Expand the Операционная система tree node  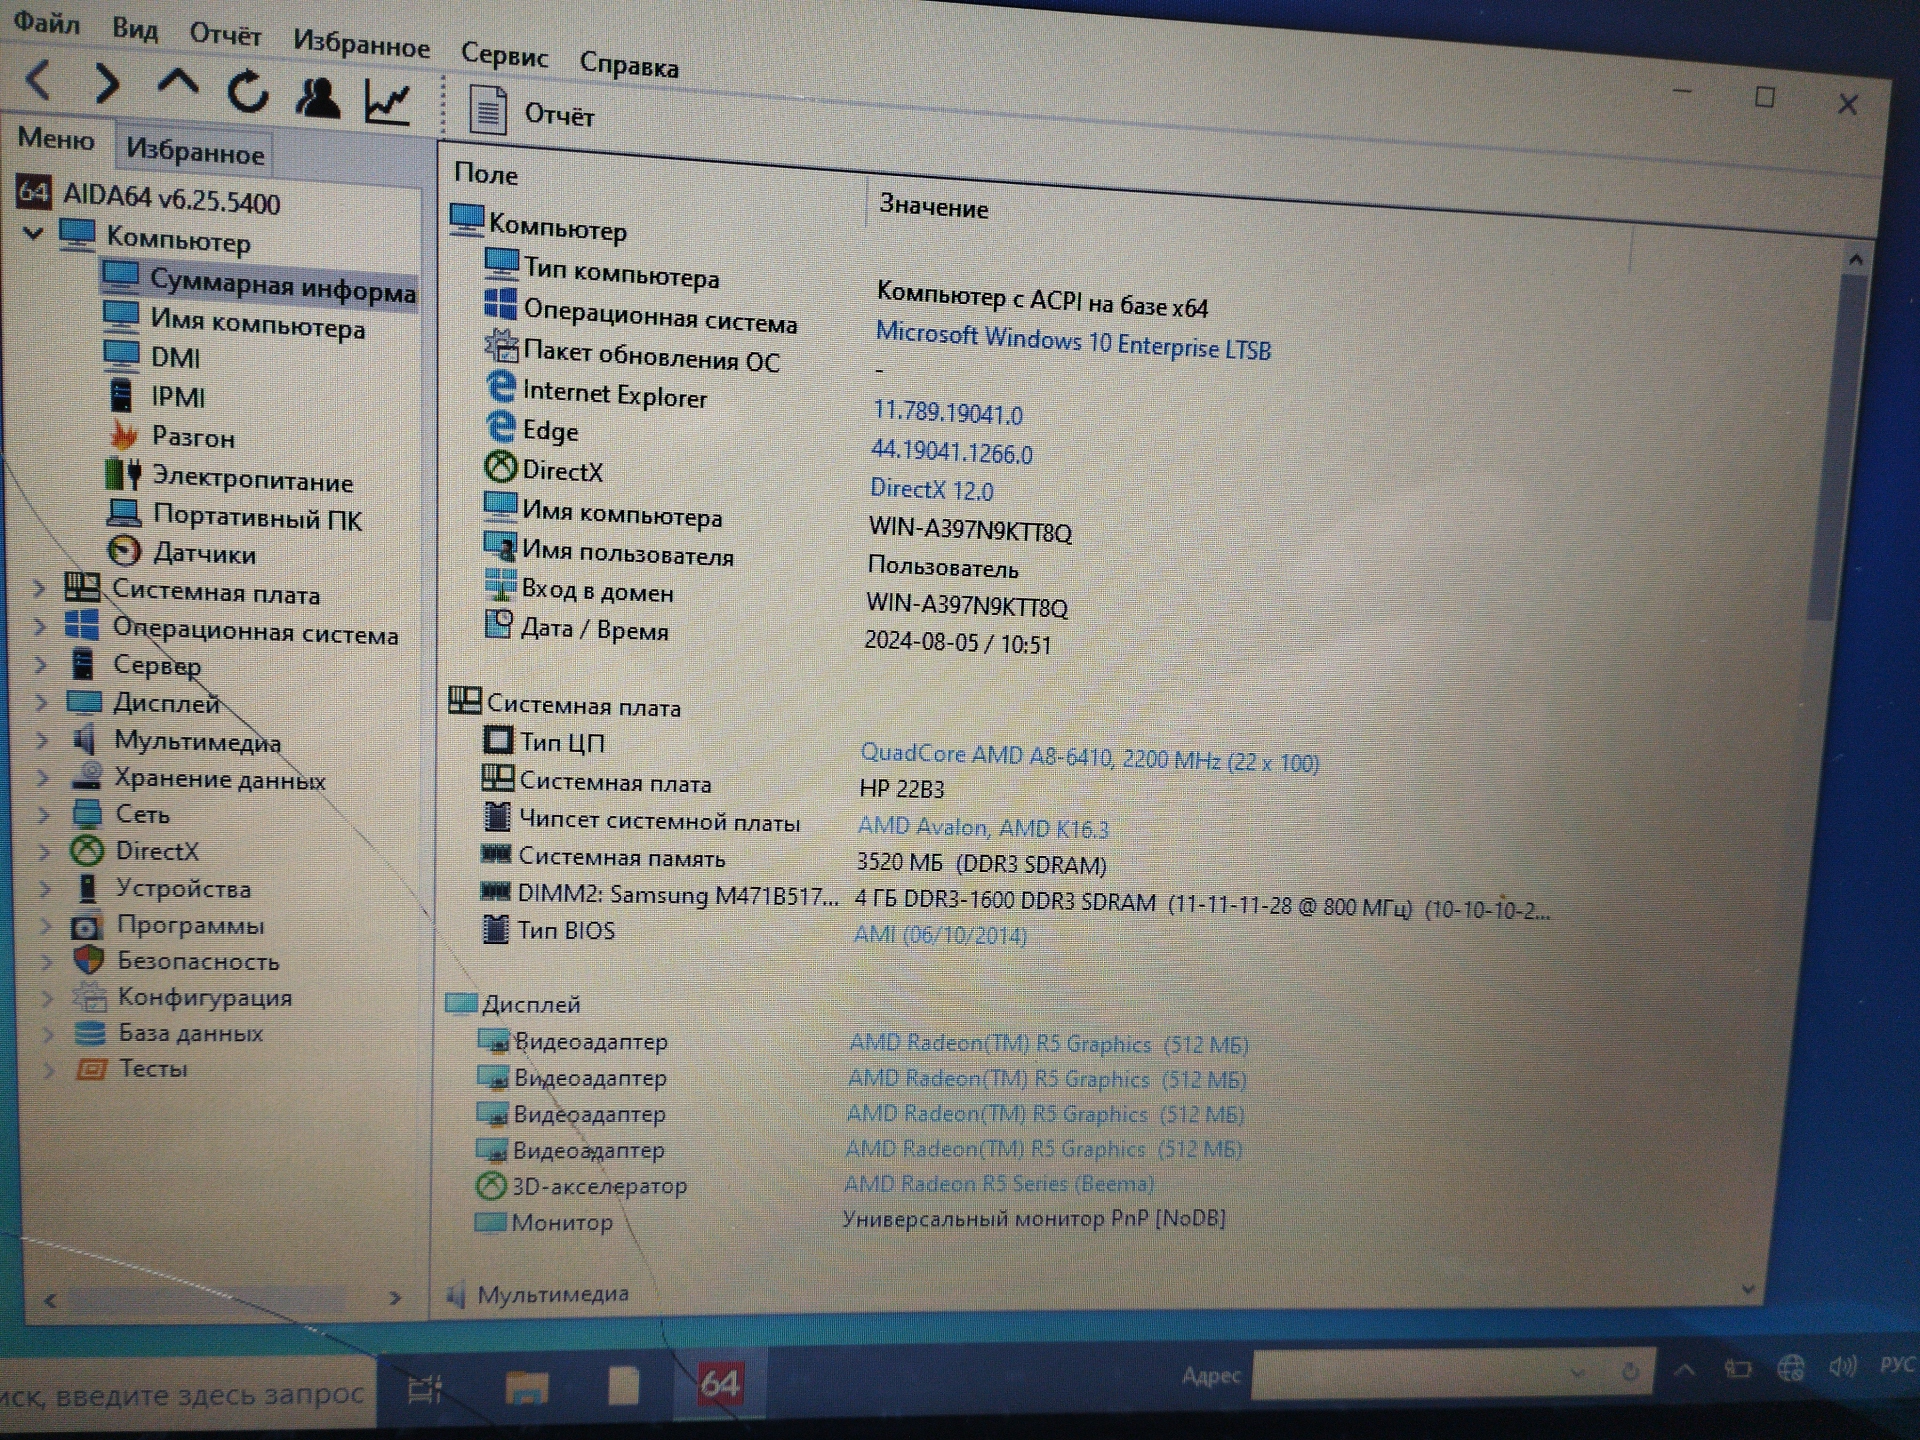tap(40, 627)
